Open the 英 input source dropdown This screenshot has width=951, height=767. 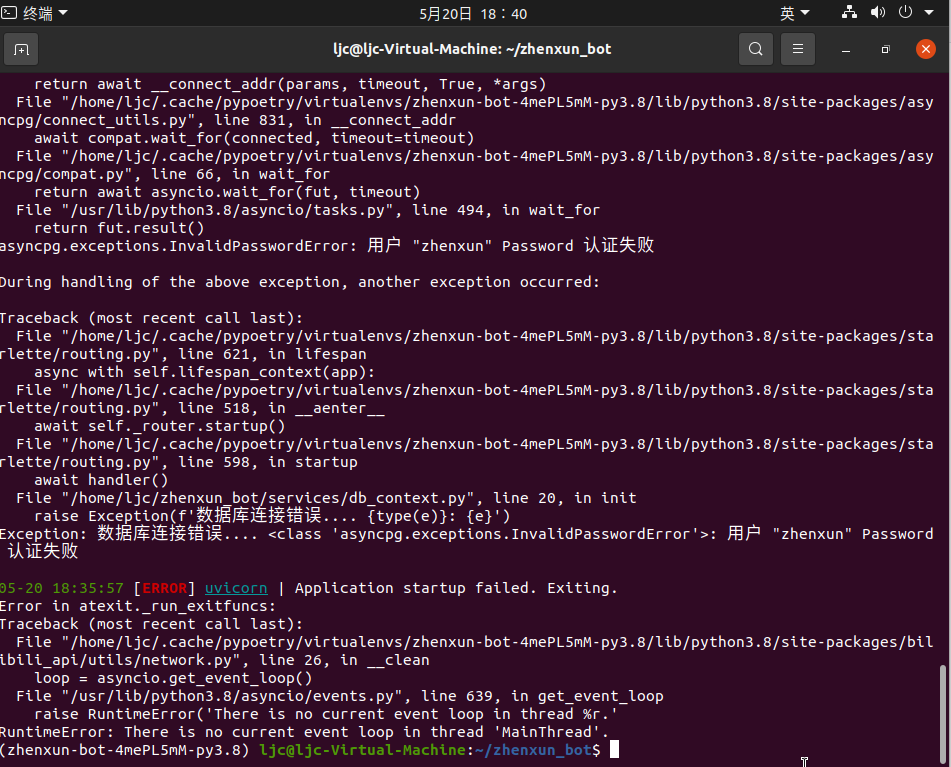click(790, 13)
